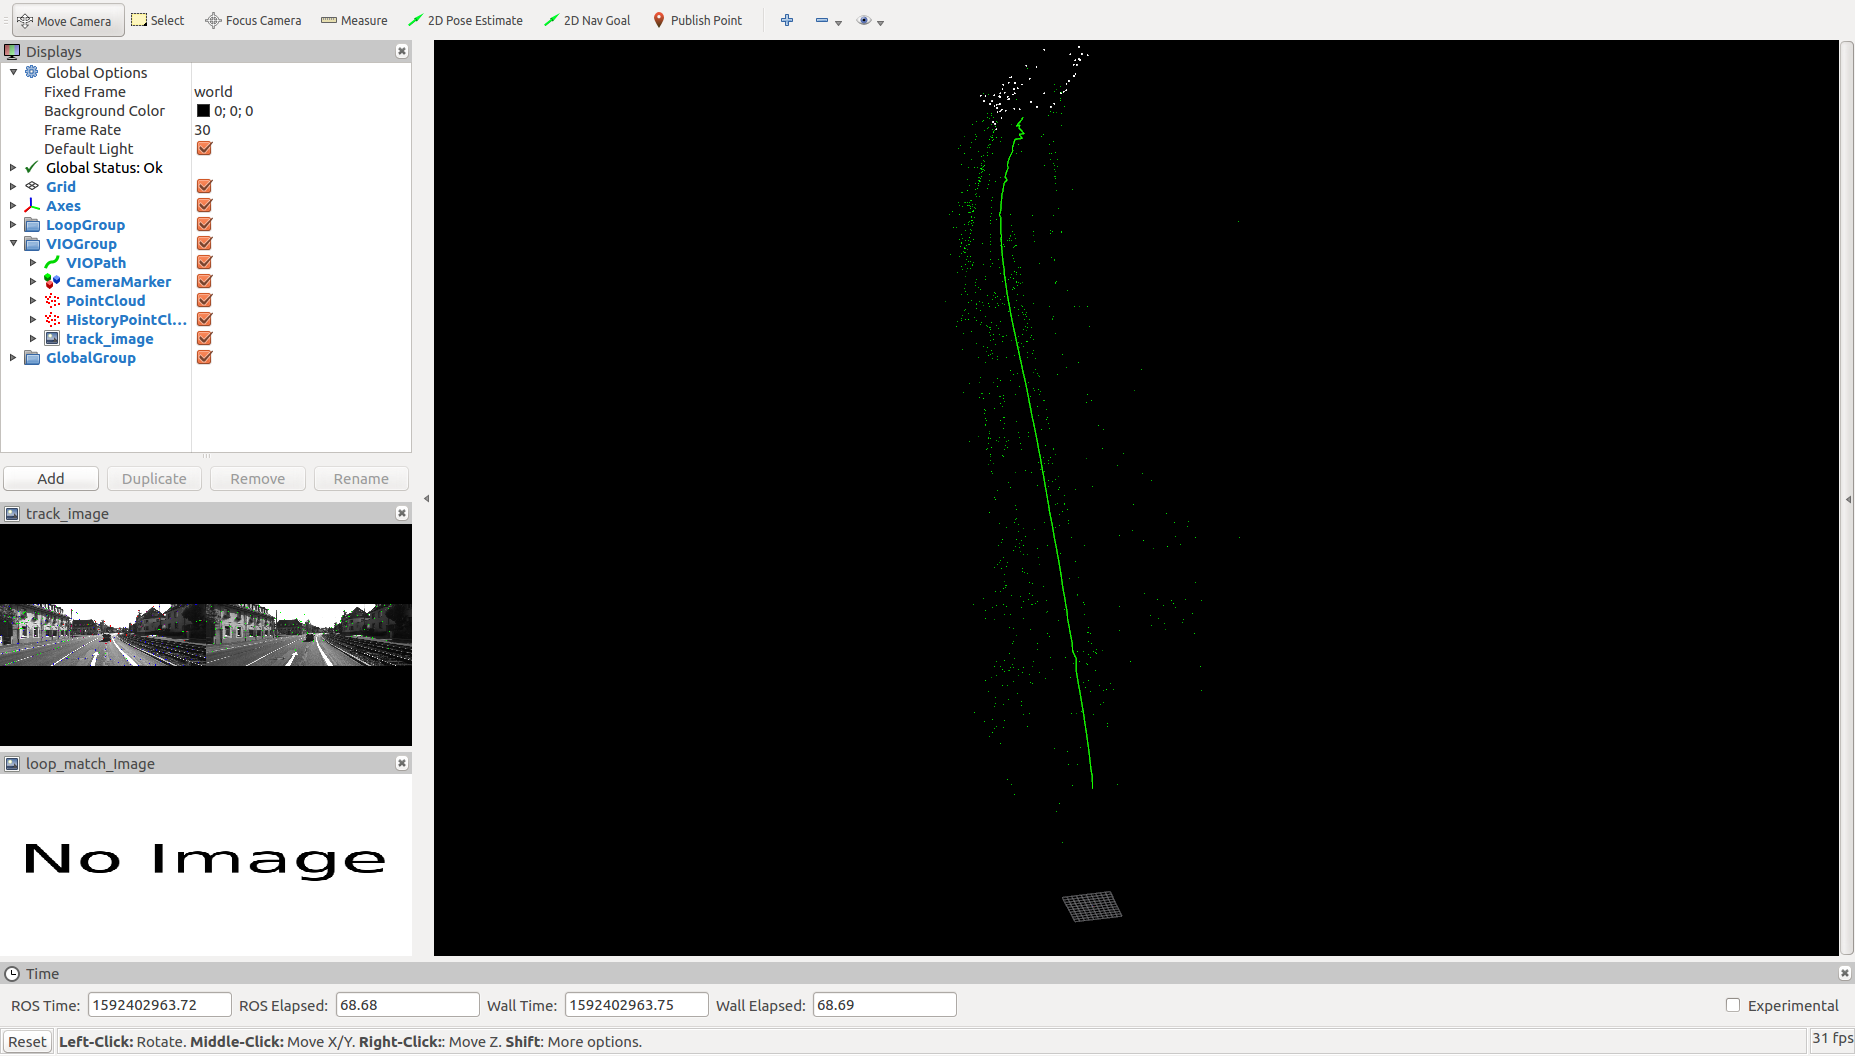Viewport: 1855px width, 1056px height.
Task: Click the Global Options gear icon
Action: click(32, 72)
